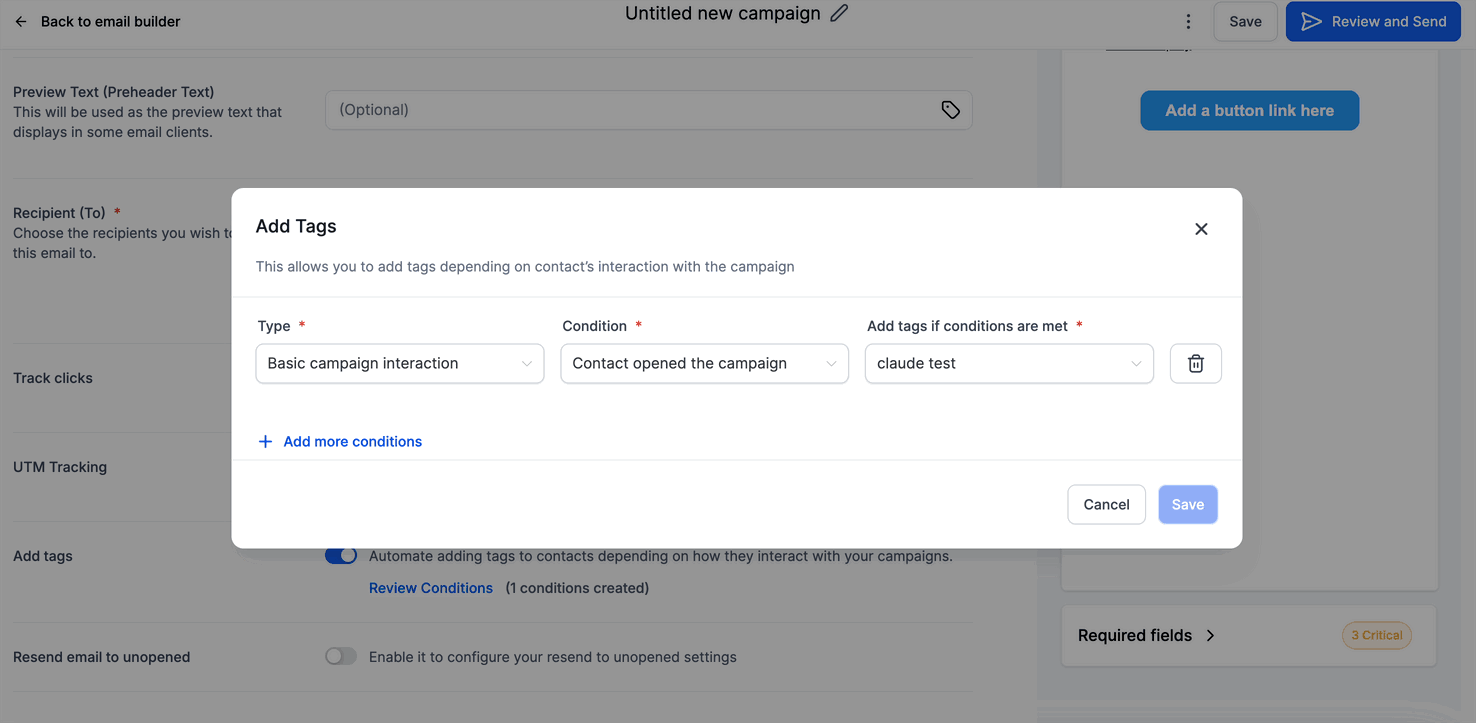The width and height of the screenshot is (1476, 723).
Task: Click the plus icon to add conditions
Action: point(265,442)
